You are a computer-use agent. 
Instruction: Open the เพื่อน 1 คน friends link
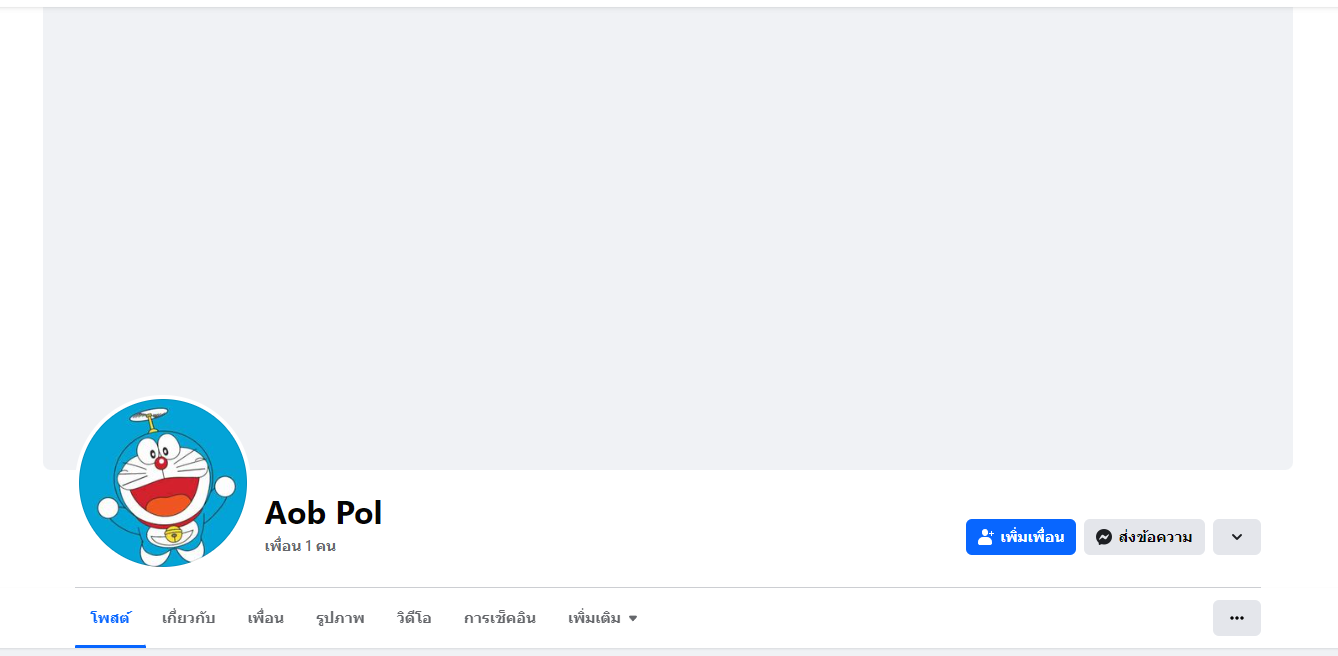pyautogui.click(x=300, y=546)
